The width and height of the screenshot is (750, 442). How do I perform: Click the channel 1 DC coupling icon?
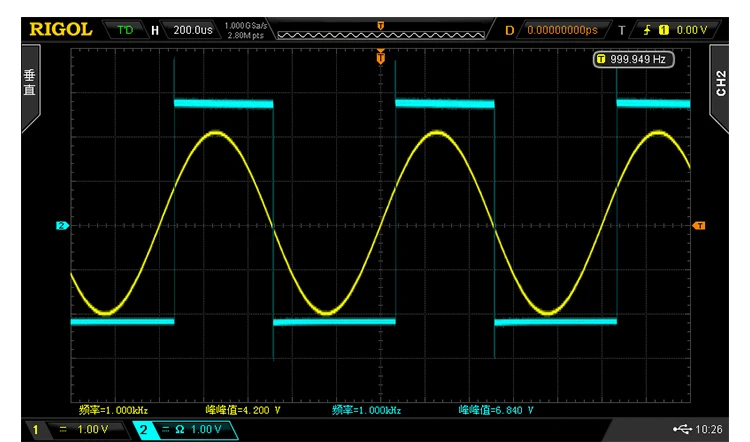tap(63, 430)
